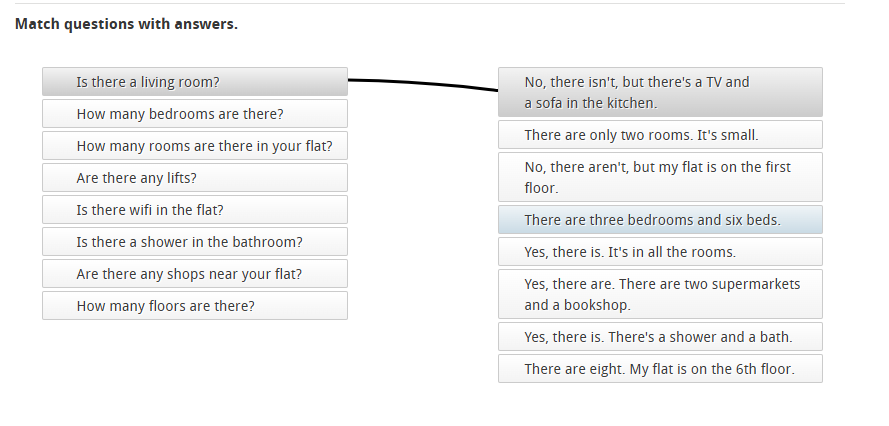Click highlighted 'three bedrooms and six beds' answer
889x426 pixels.
[660, 220]
